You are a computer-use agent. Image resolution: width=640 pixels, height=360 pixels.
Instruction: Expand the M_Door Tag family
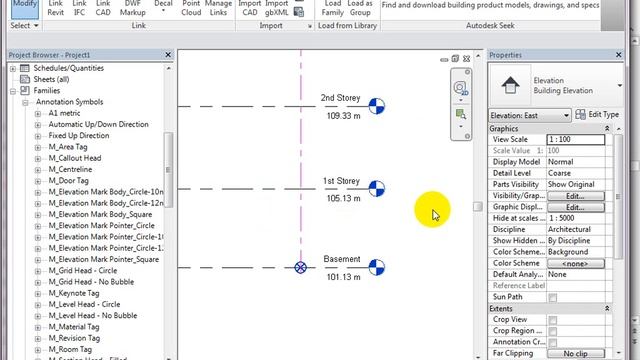point(38,181)
